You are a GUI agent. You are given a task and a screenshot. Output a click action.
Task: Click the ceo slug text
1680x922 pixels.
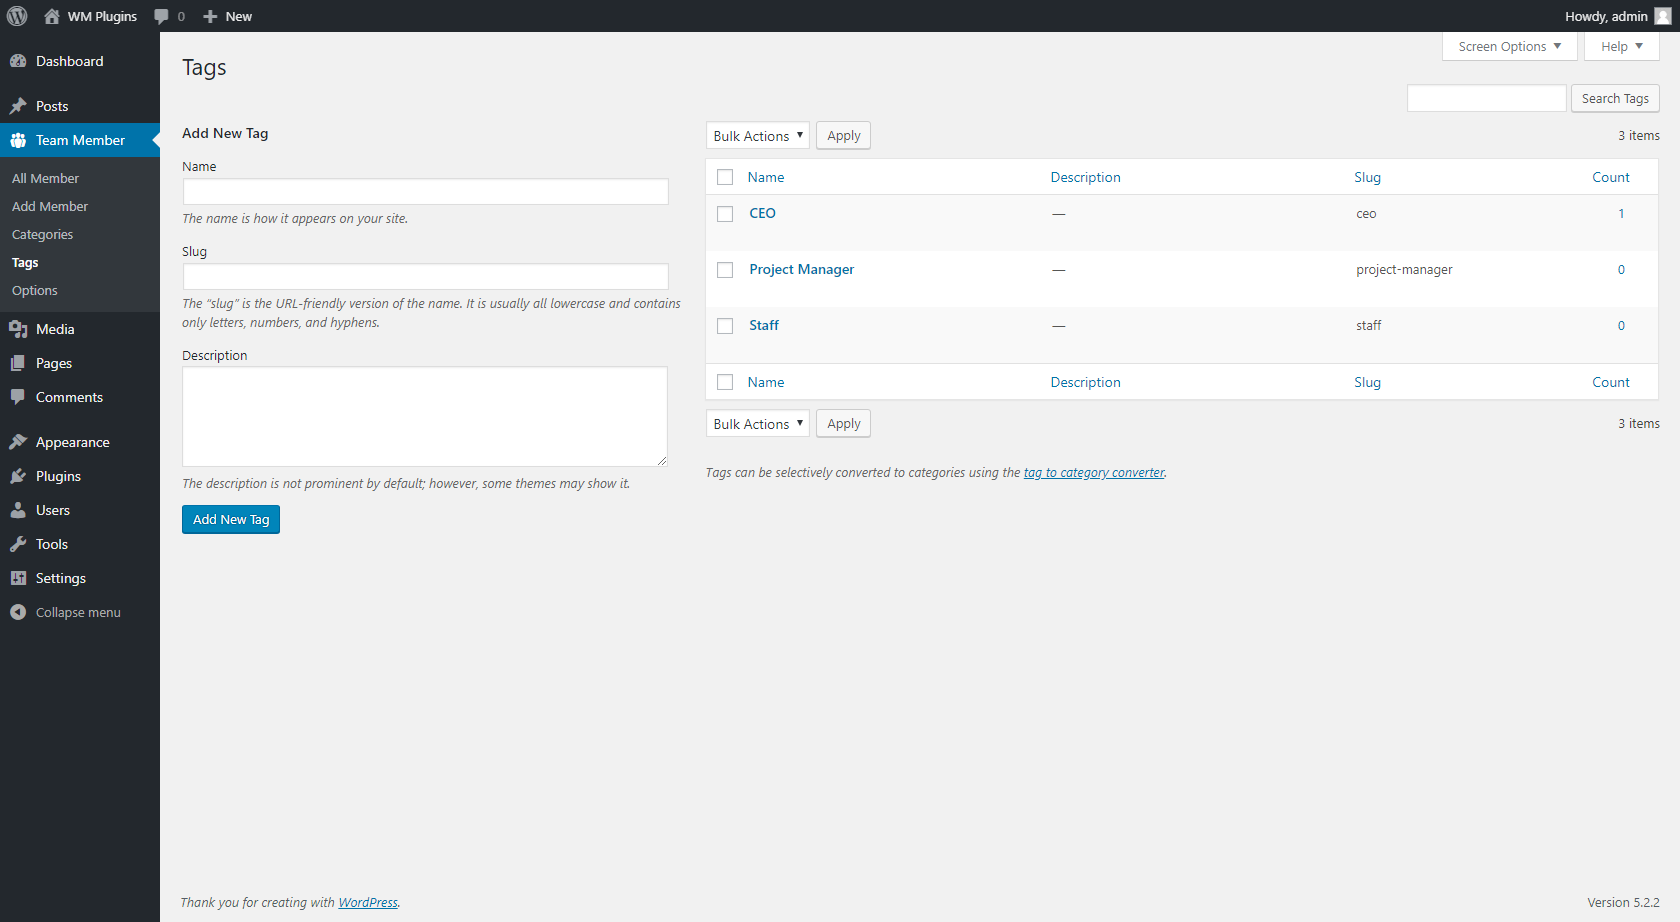(x=1366, y=213)
